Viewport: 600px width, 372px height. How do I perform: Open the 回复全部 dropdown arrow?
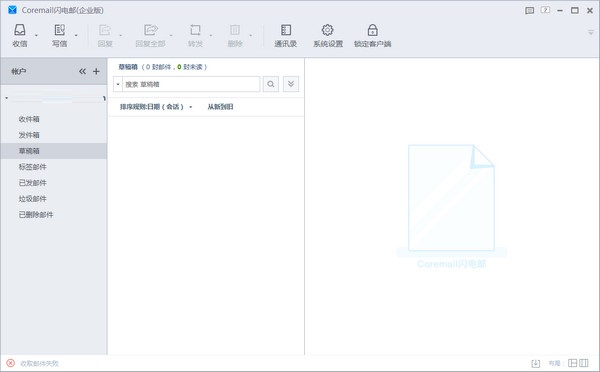pyautogui.click(x=171, y=36)
